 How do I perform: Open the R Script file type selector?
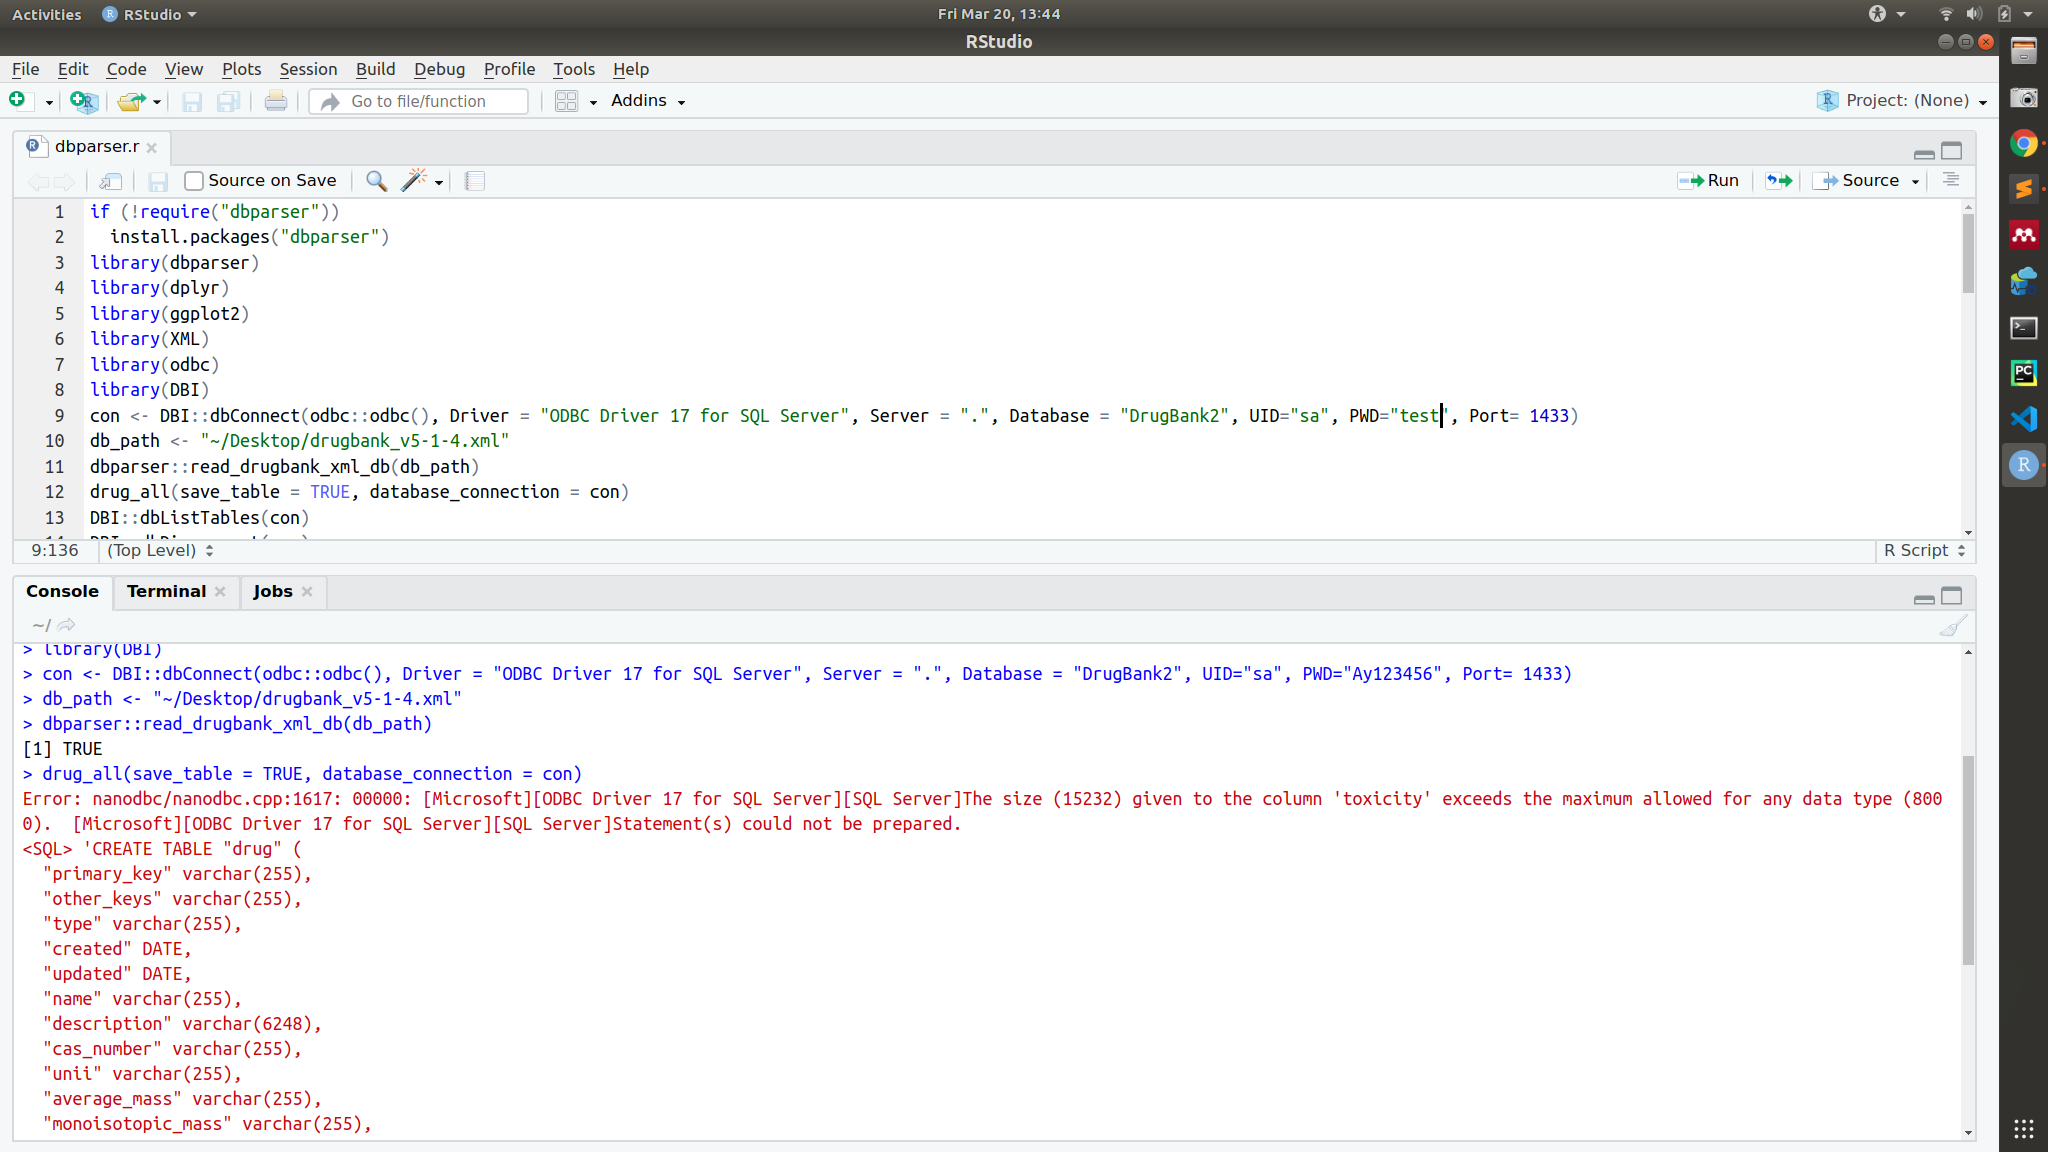pyautogui.click(x=1924, y=551)
